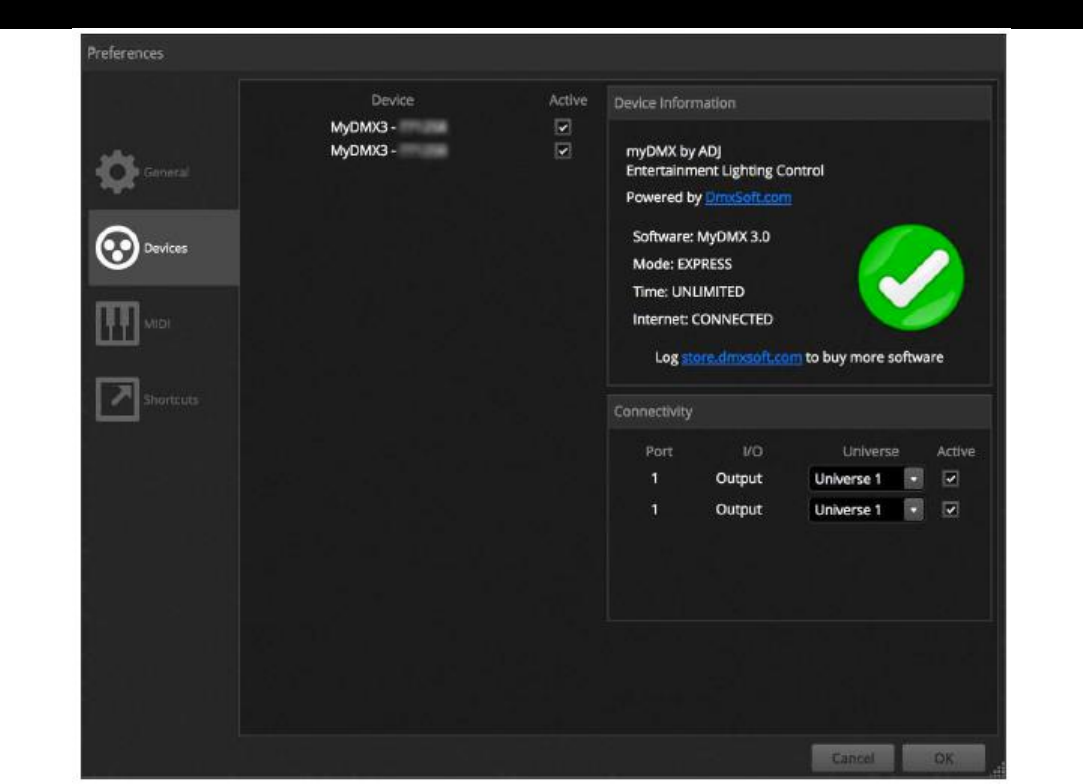The height and width of the screenshot is (784, 1083).
Task: Open second Universe 1 dropdown
Action: tap(866, 510)
